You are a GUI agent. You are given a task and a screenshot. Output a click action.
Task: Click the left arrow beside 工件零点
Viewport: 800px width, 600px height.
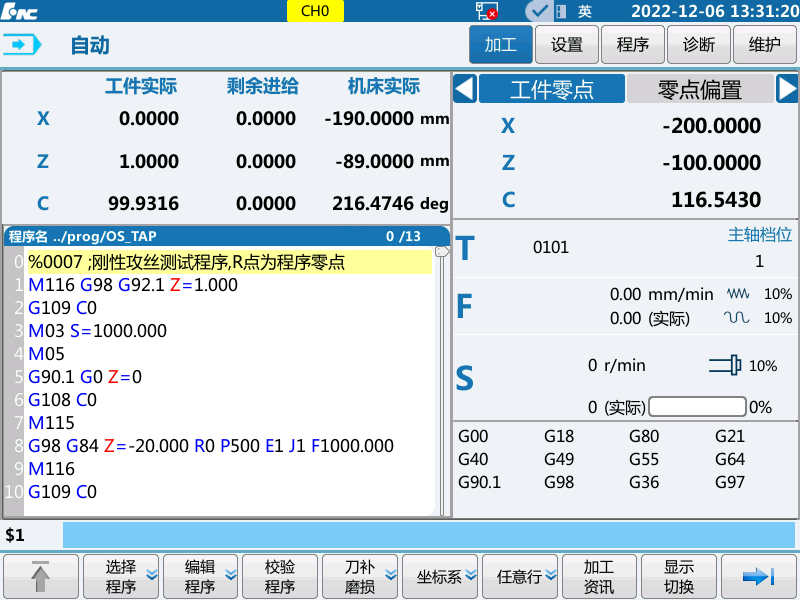pyautogui.click(x=464, y=89)
